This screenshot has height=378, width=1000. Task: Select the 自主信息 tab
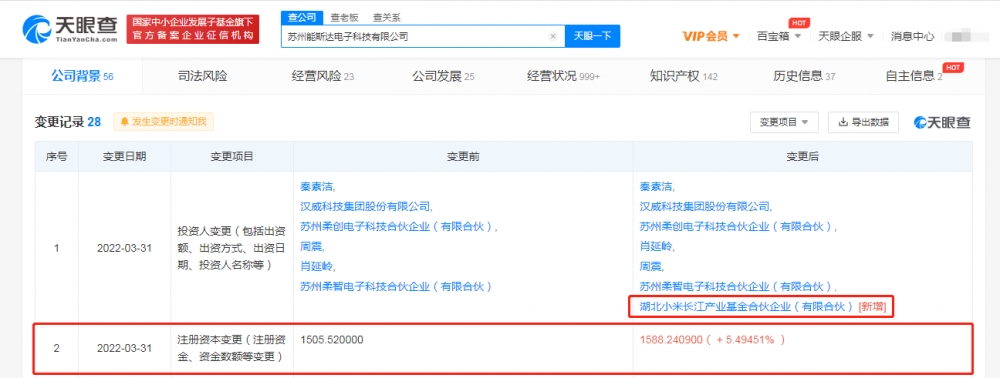[914, 76]
